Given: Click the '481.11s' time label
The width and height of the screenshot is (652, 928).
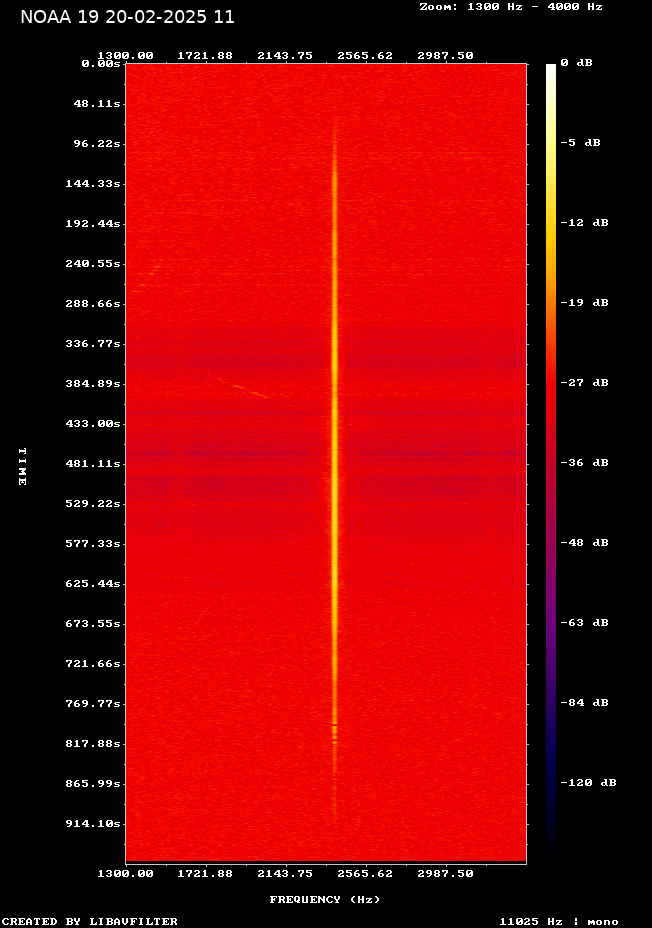Looking at the screenshot, I should coord(93,463).
